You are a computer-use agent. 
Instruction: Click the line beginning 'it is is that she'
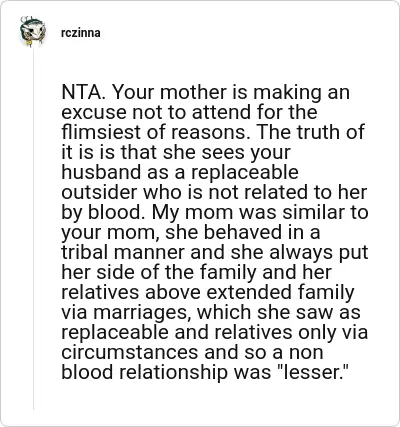pyautogui.click(x=176, y=153)
